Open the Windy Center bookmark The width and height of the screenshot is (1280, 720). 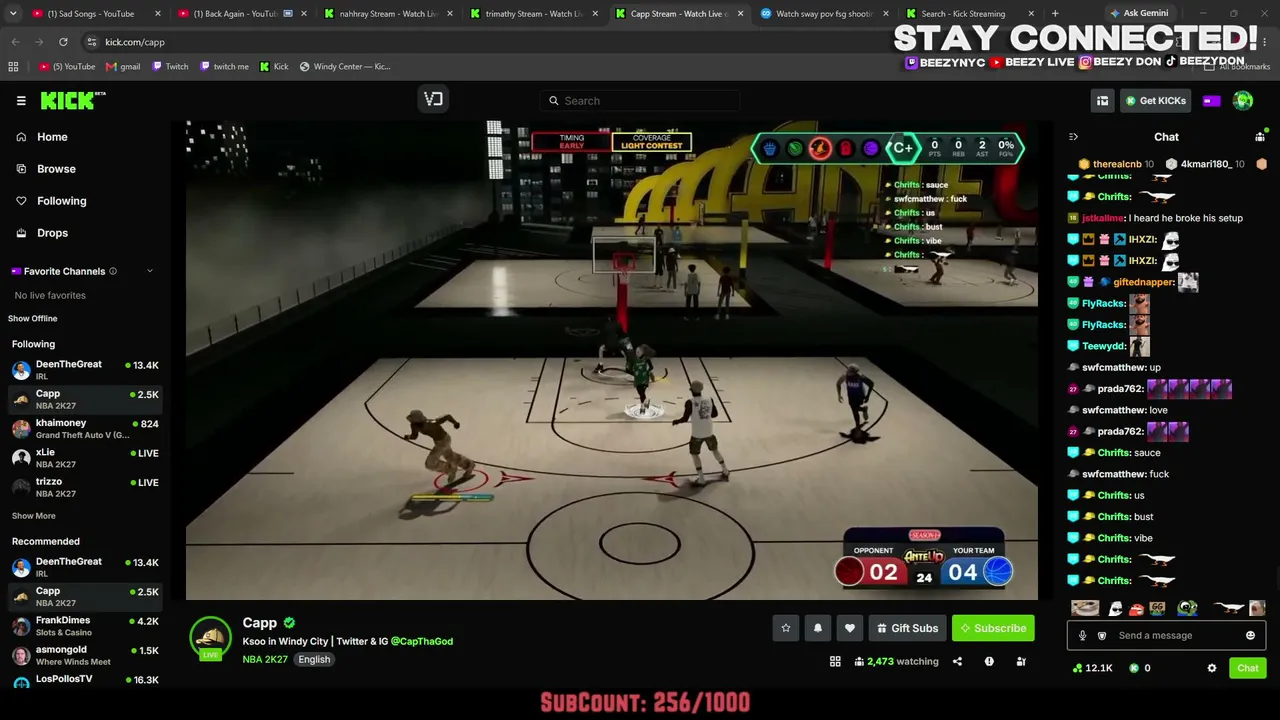click(x=345, y=67)
